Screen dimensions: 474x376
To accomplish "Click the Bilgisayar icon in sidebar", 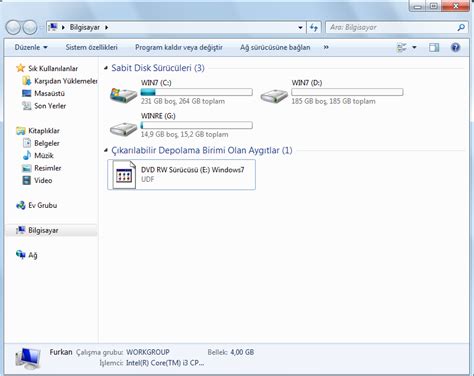I will 21,230.
